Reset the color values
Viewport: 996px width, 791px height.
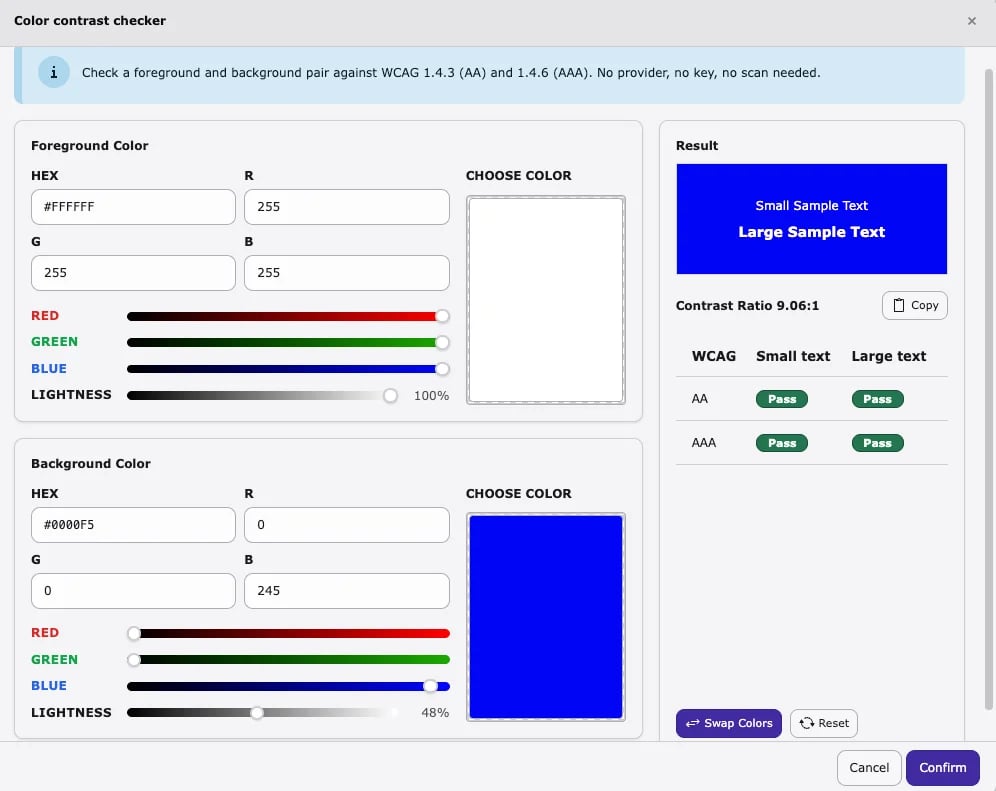[x=824, y=723]
